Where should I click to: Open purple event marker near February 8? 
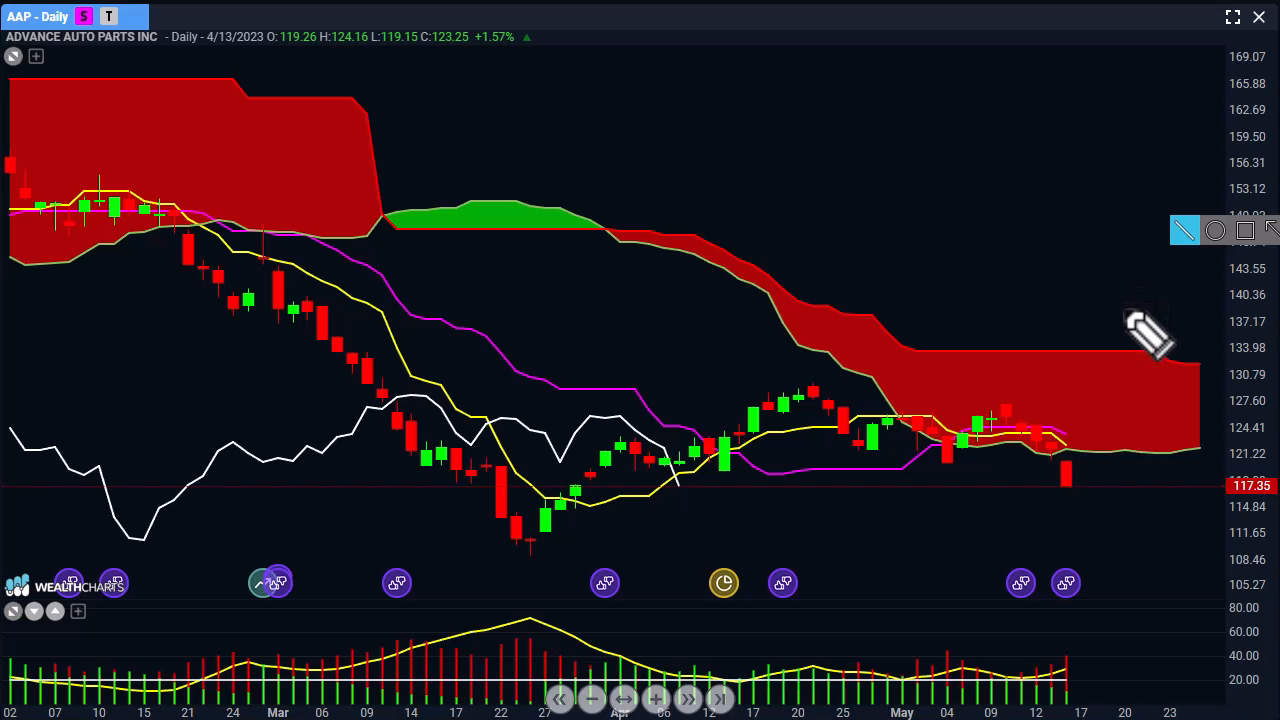click(x=69, y=583)
